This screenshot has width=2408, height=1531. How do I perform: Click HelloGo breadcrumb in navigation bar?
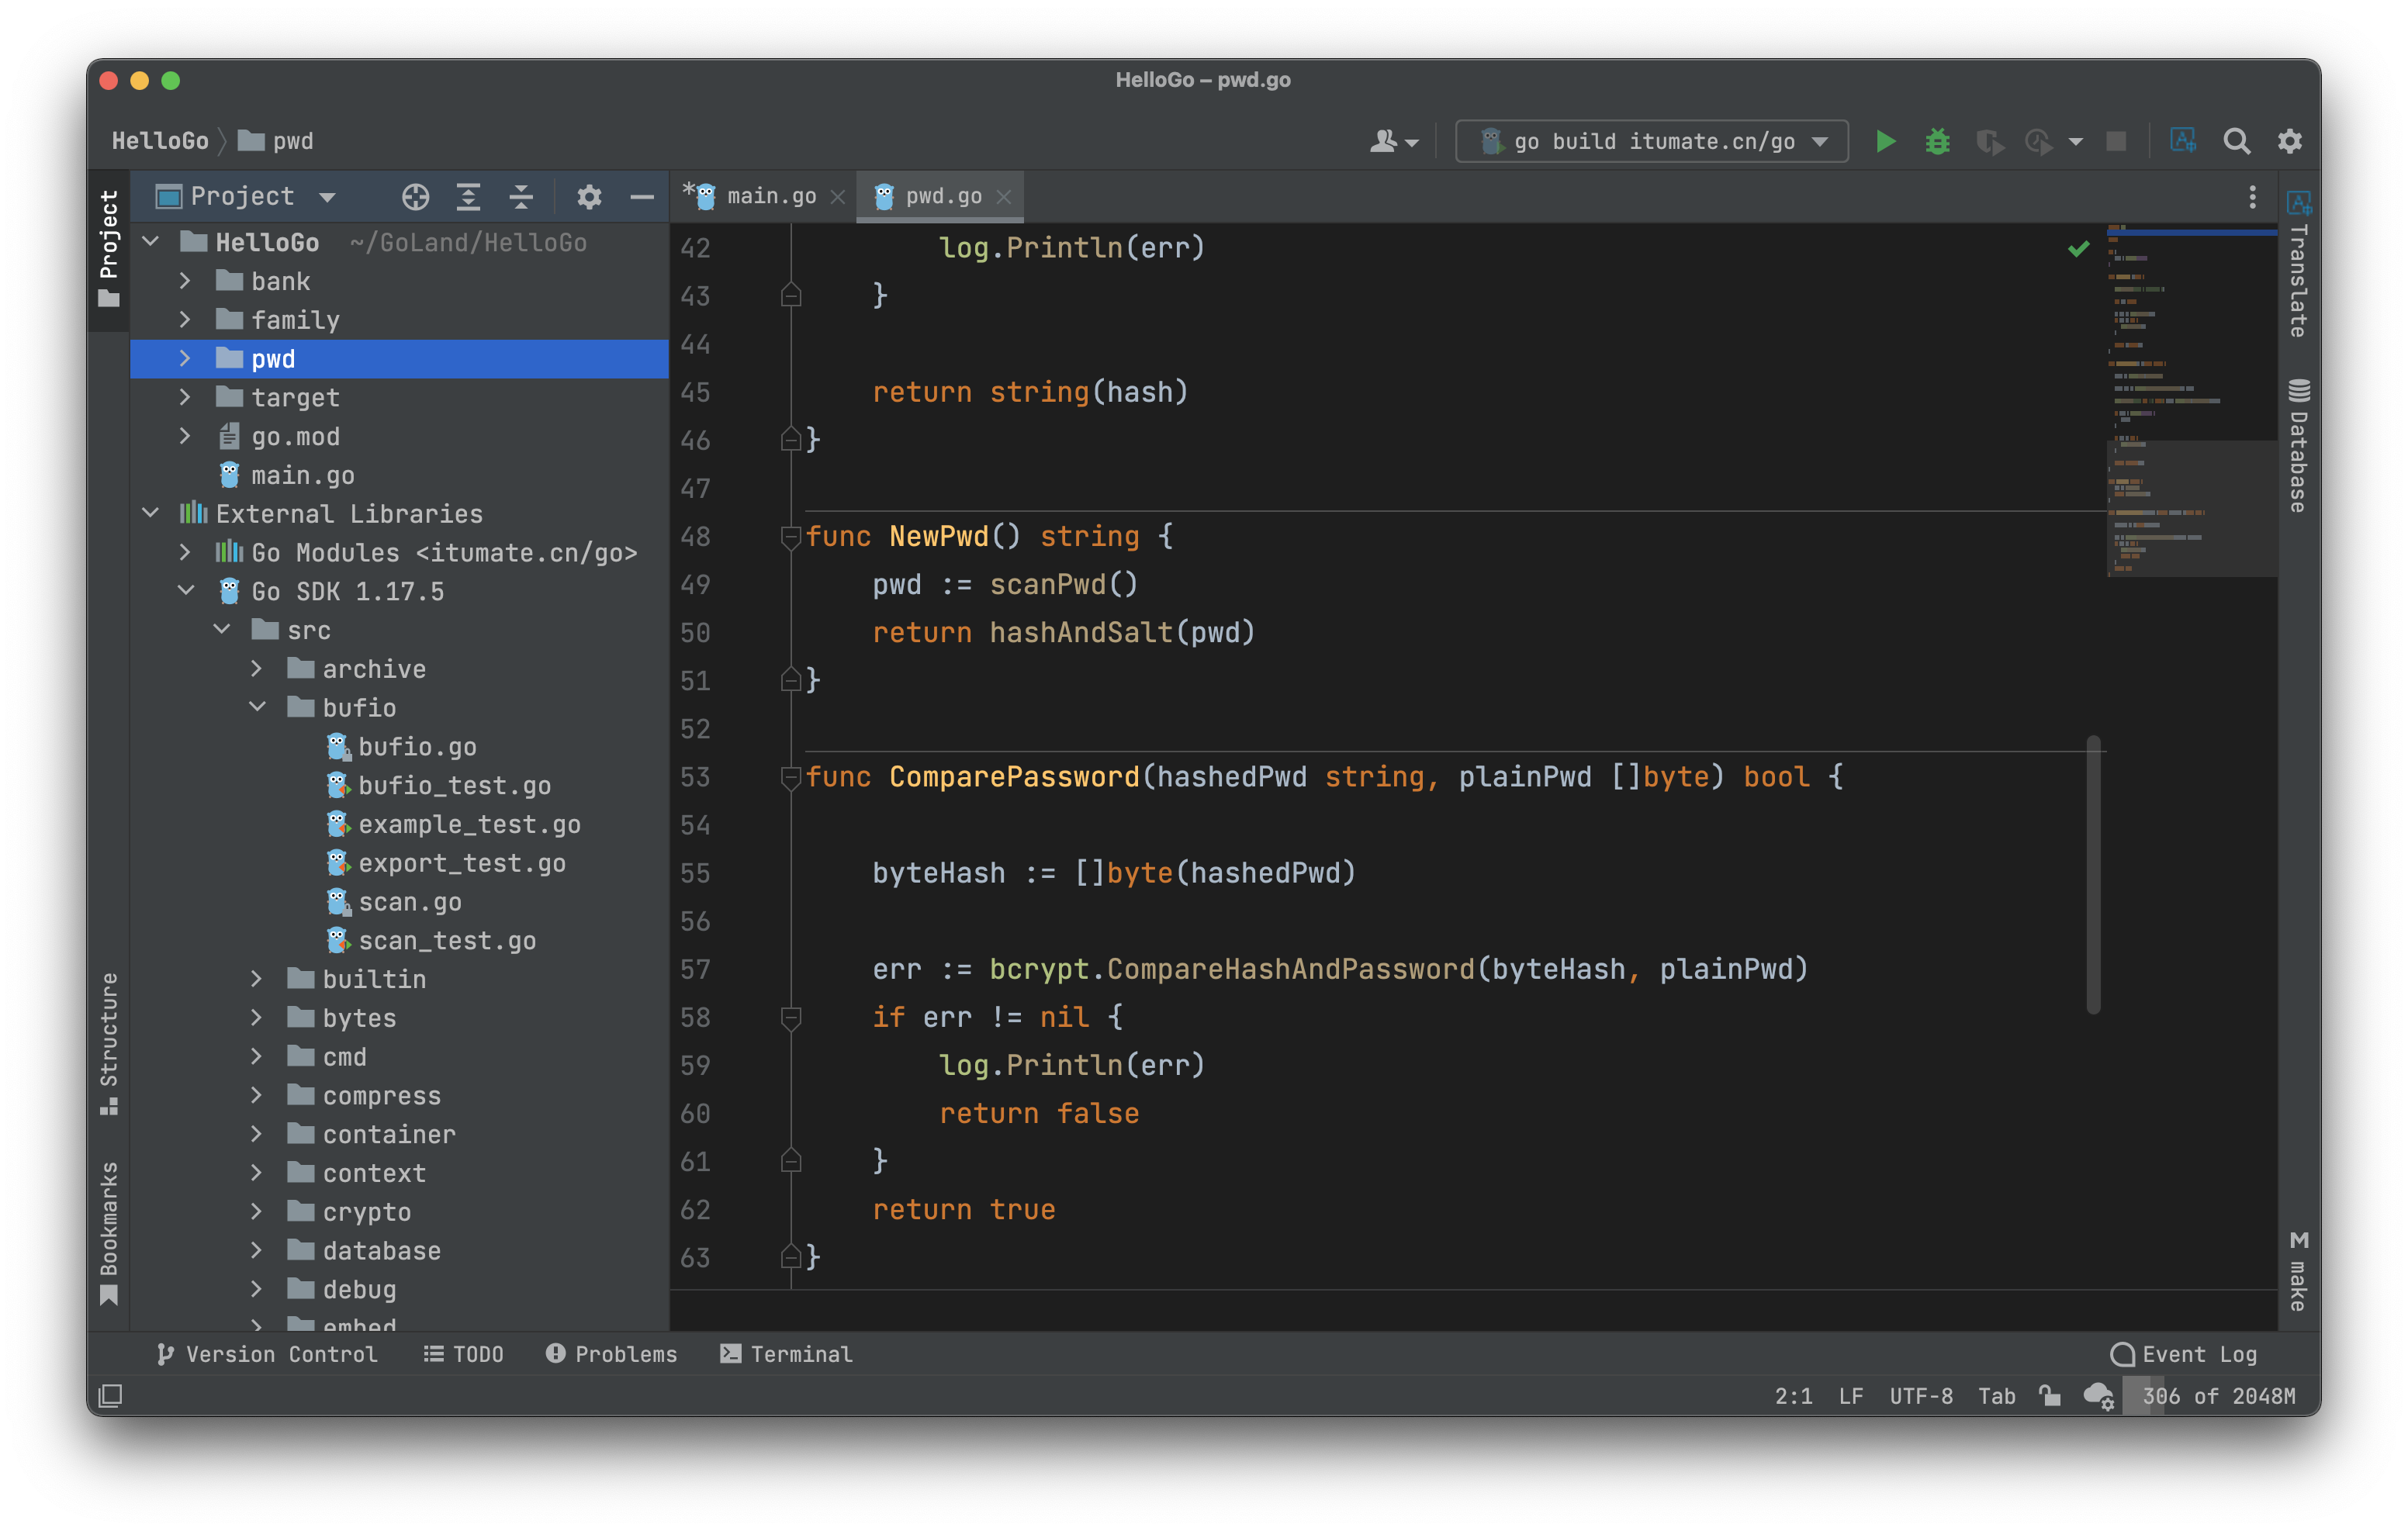160,141
